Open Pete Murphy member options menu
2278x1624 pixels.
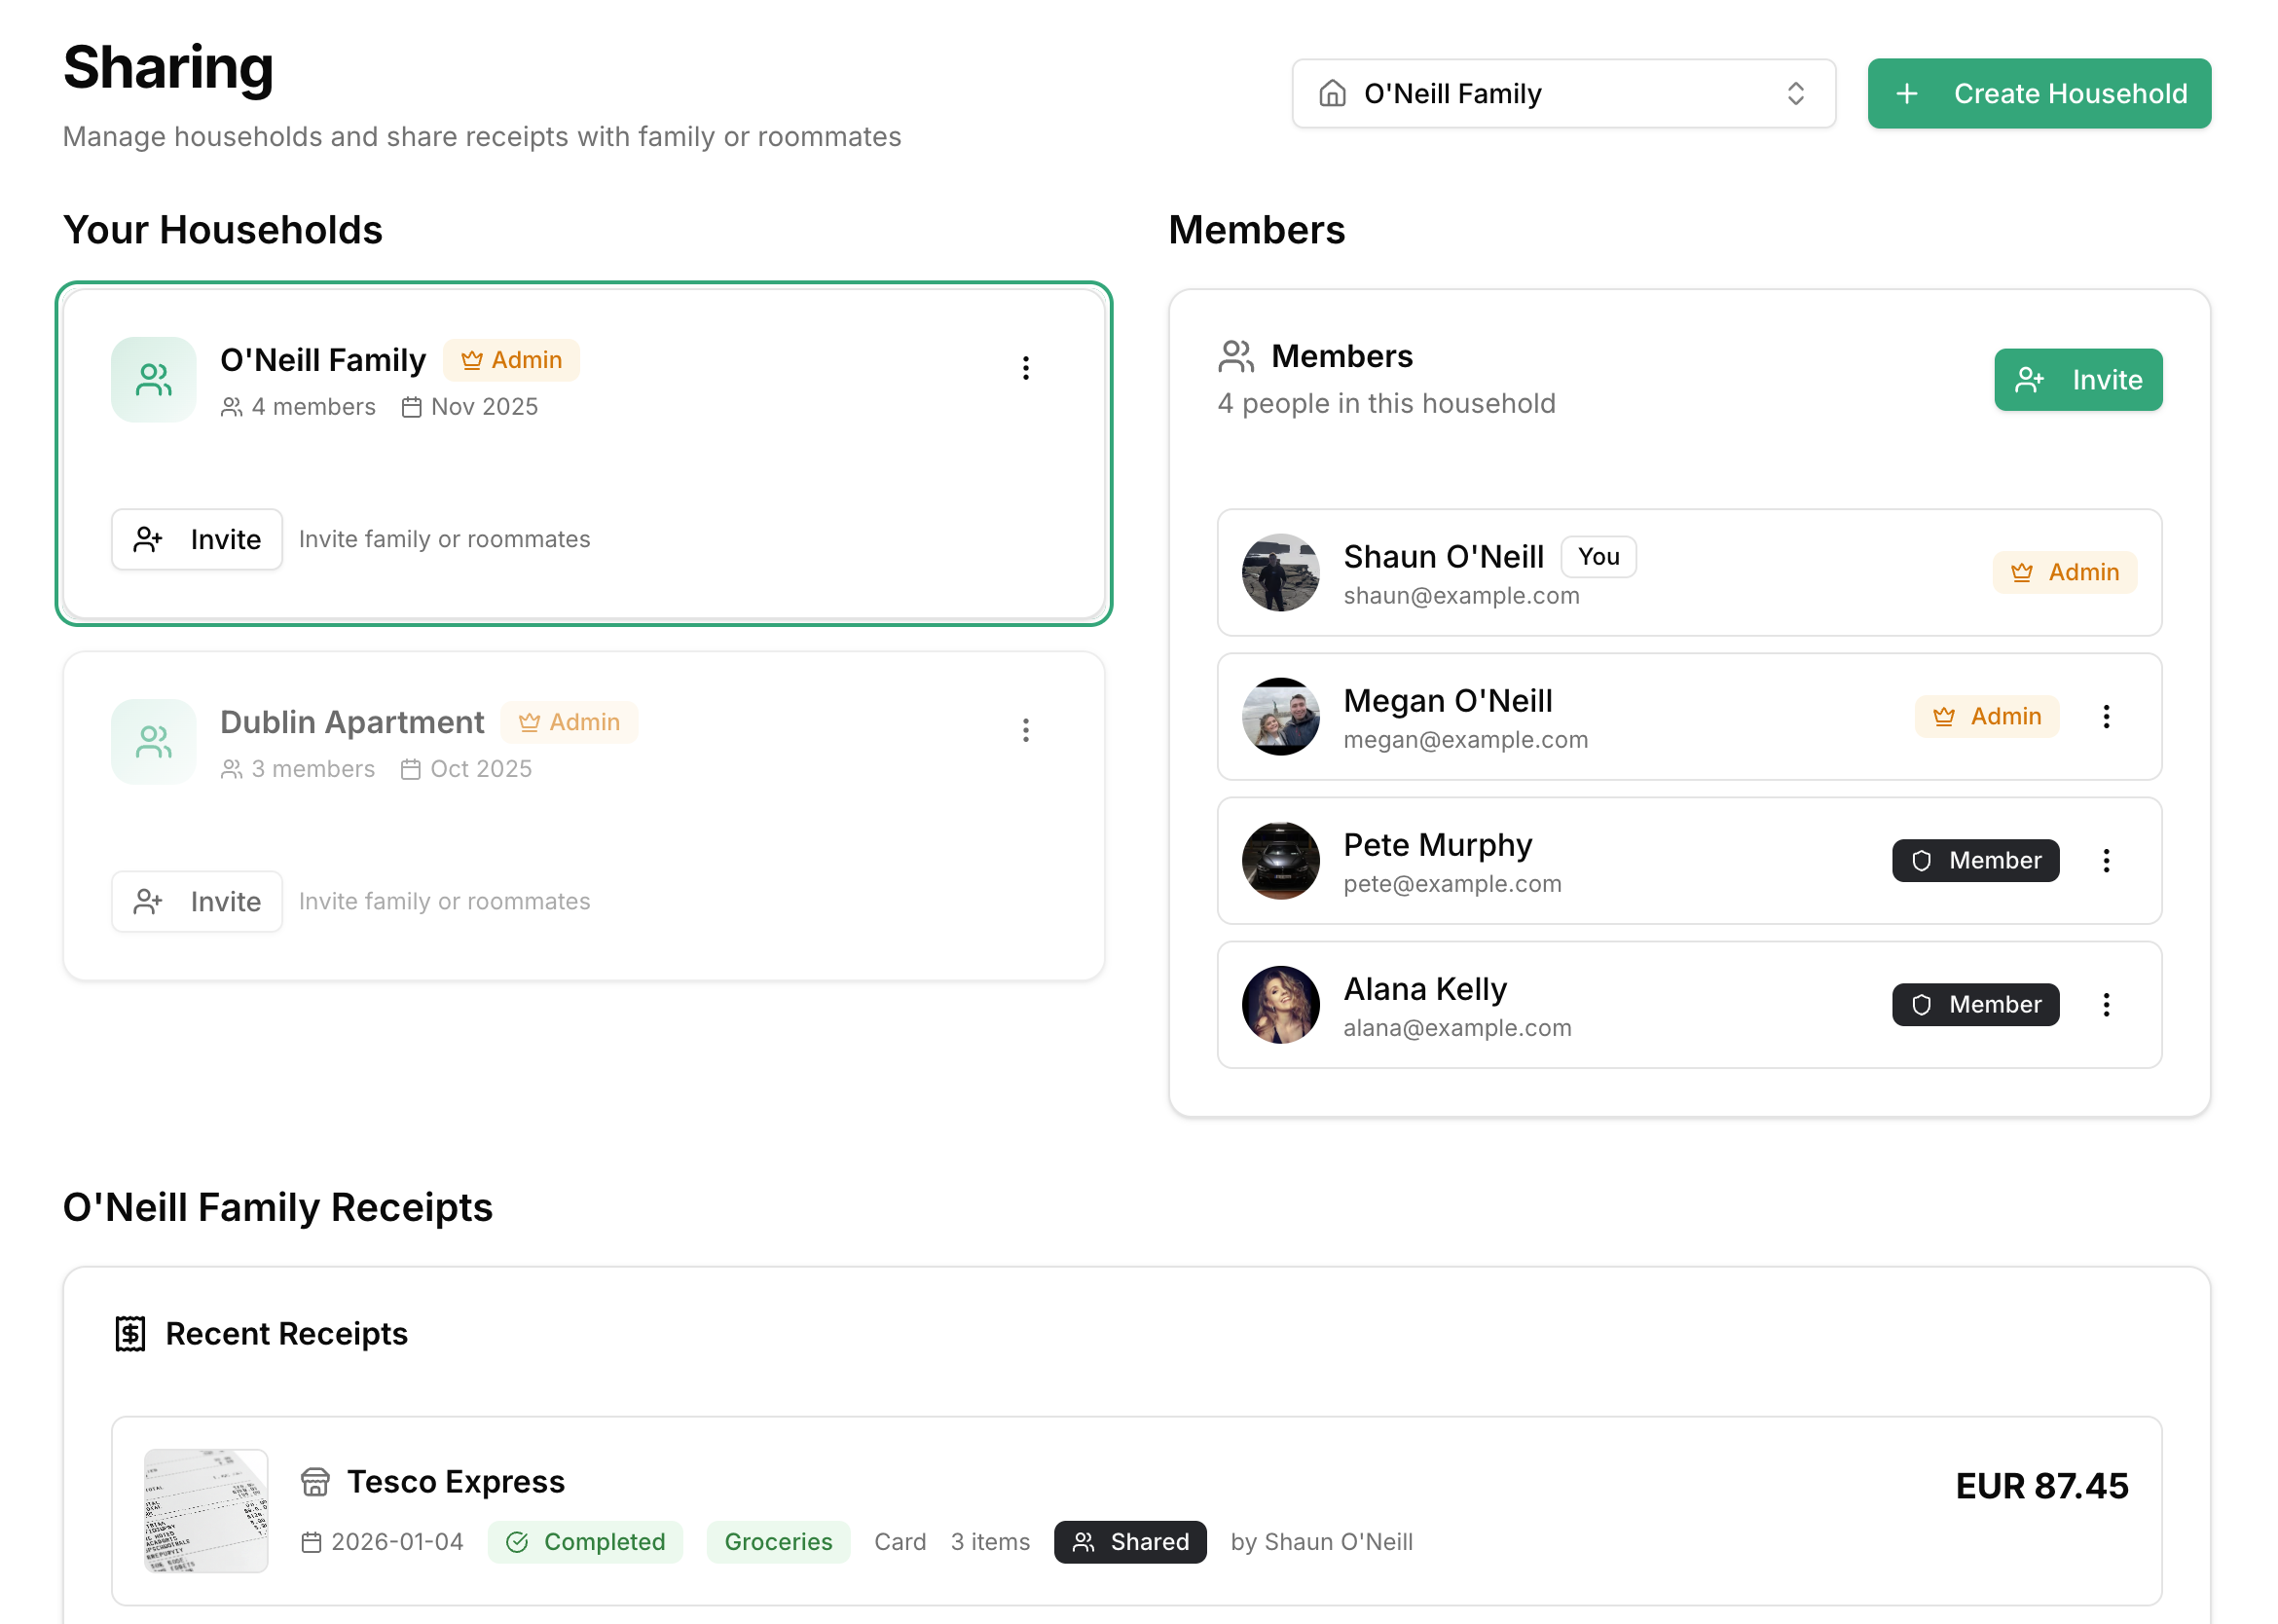click(x=2105, y=861)
